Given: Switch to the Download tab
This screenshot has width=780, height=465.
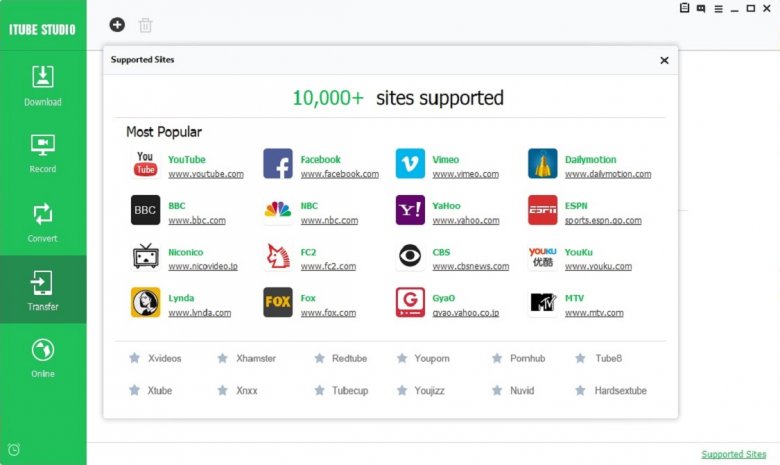Looking at the screenshot, I should pos(43,85).
